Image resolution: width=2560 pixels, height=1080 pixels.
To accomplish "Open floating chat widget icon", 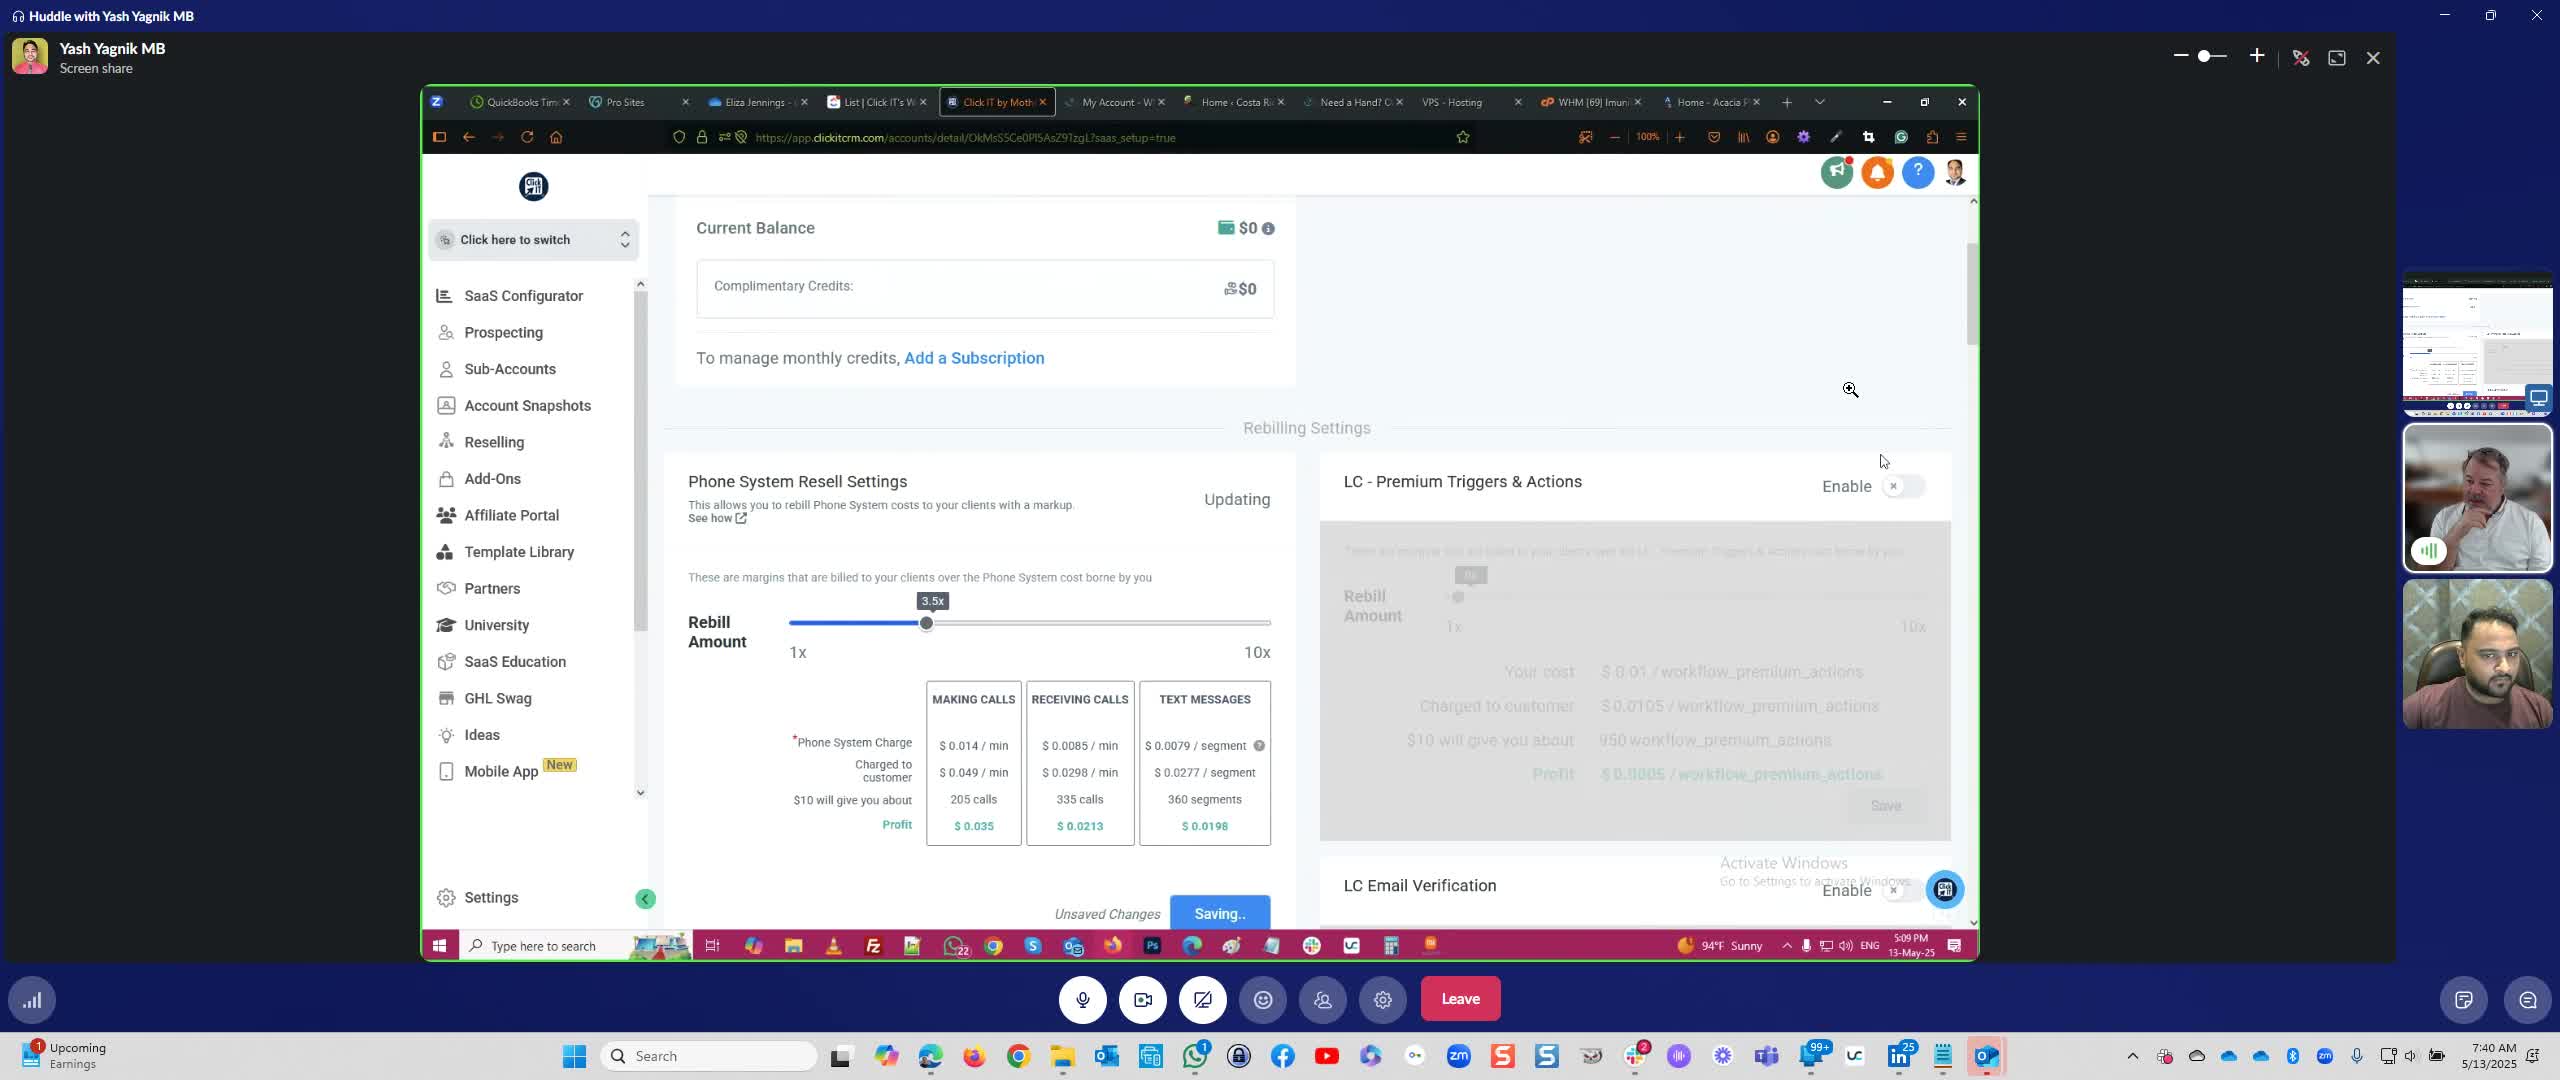I will (x=1945, y=889).
